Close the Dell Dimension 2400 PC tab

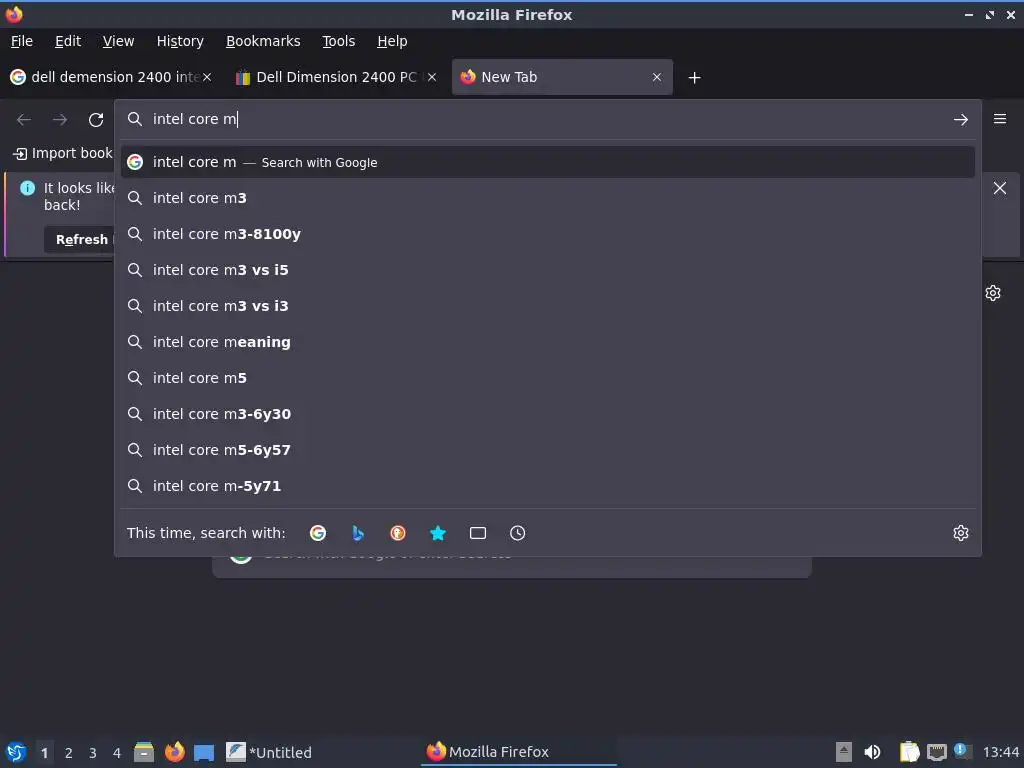point(432,77)
